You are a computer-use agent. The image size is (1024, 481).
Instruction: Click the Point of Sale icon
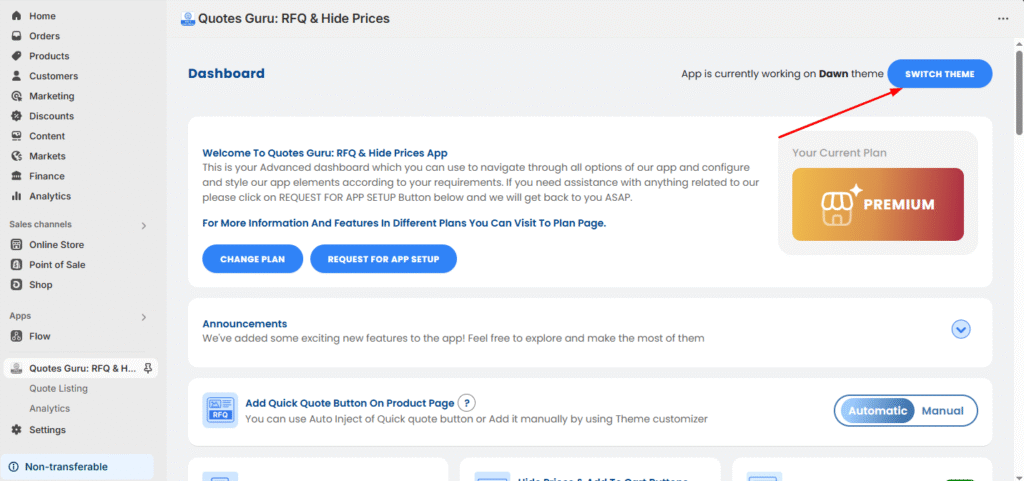coord(16,265)
